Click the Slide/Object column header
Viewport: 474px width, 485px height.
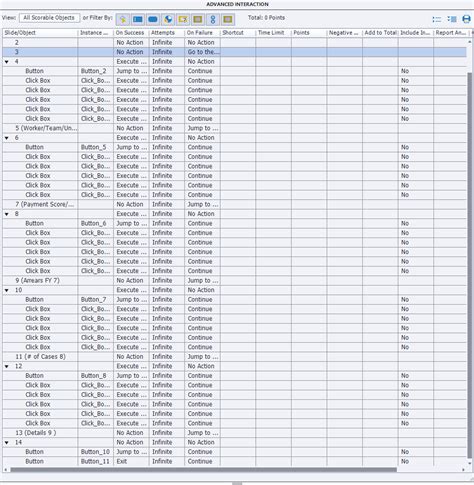[x=40, y=33]
